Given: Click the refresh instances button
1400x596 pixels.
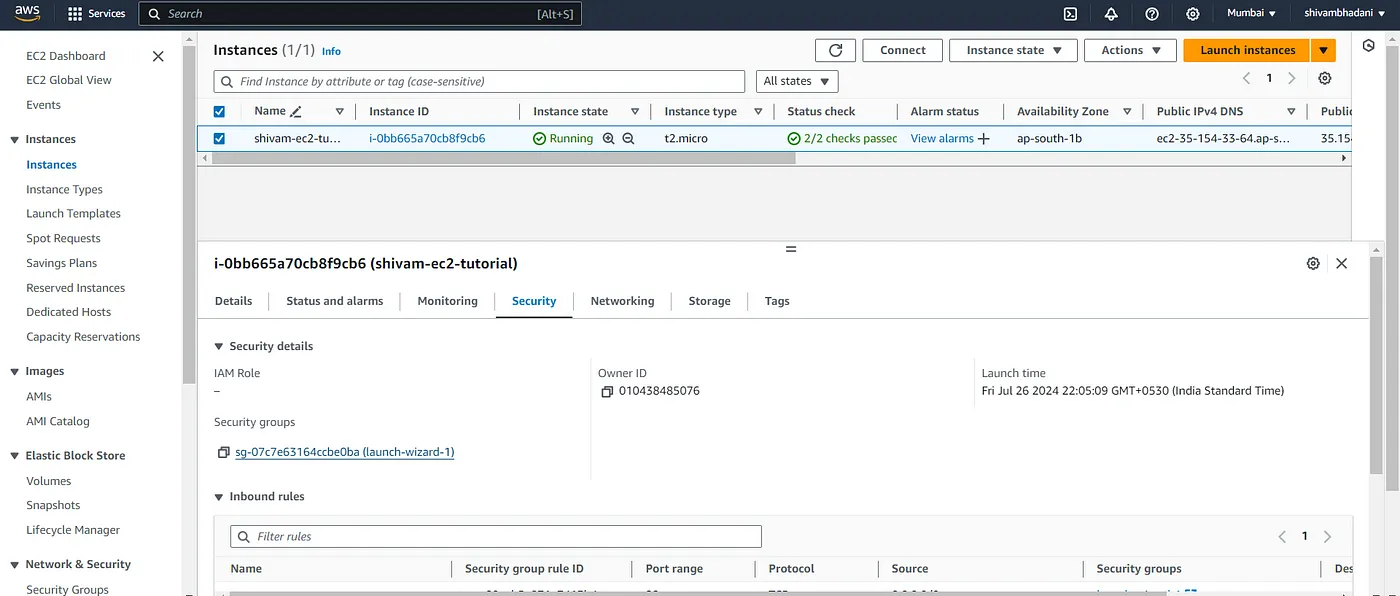Looking at the screenshot, I should coord(835,50).
